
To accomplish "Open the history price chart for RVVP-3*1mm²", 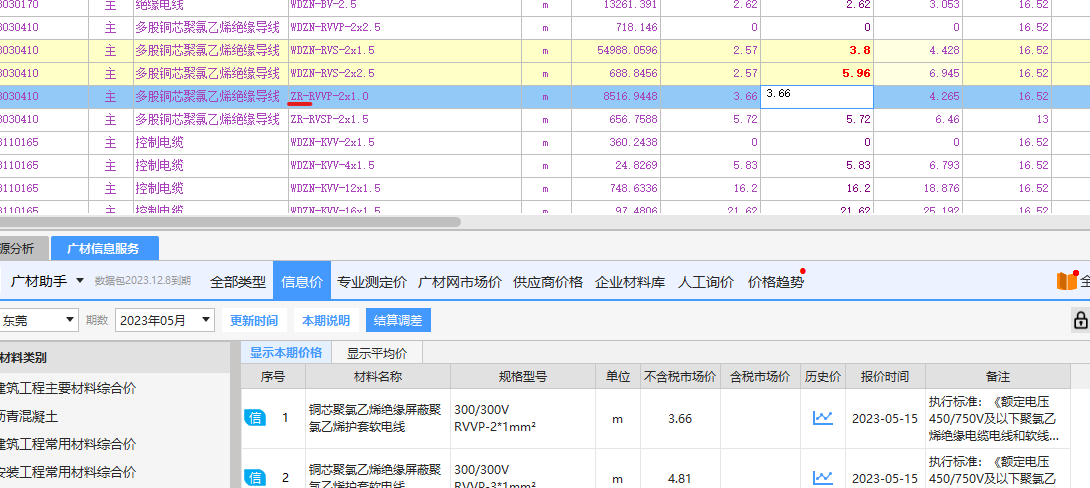I will click(x=822, y=478).
